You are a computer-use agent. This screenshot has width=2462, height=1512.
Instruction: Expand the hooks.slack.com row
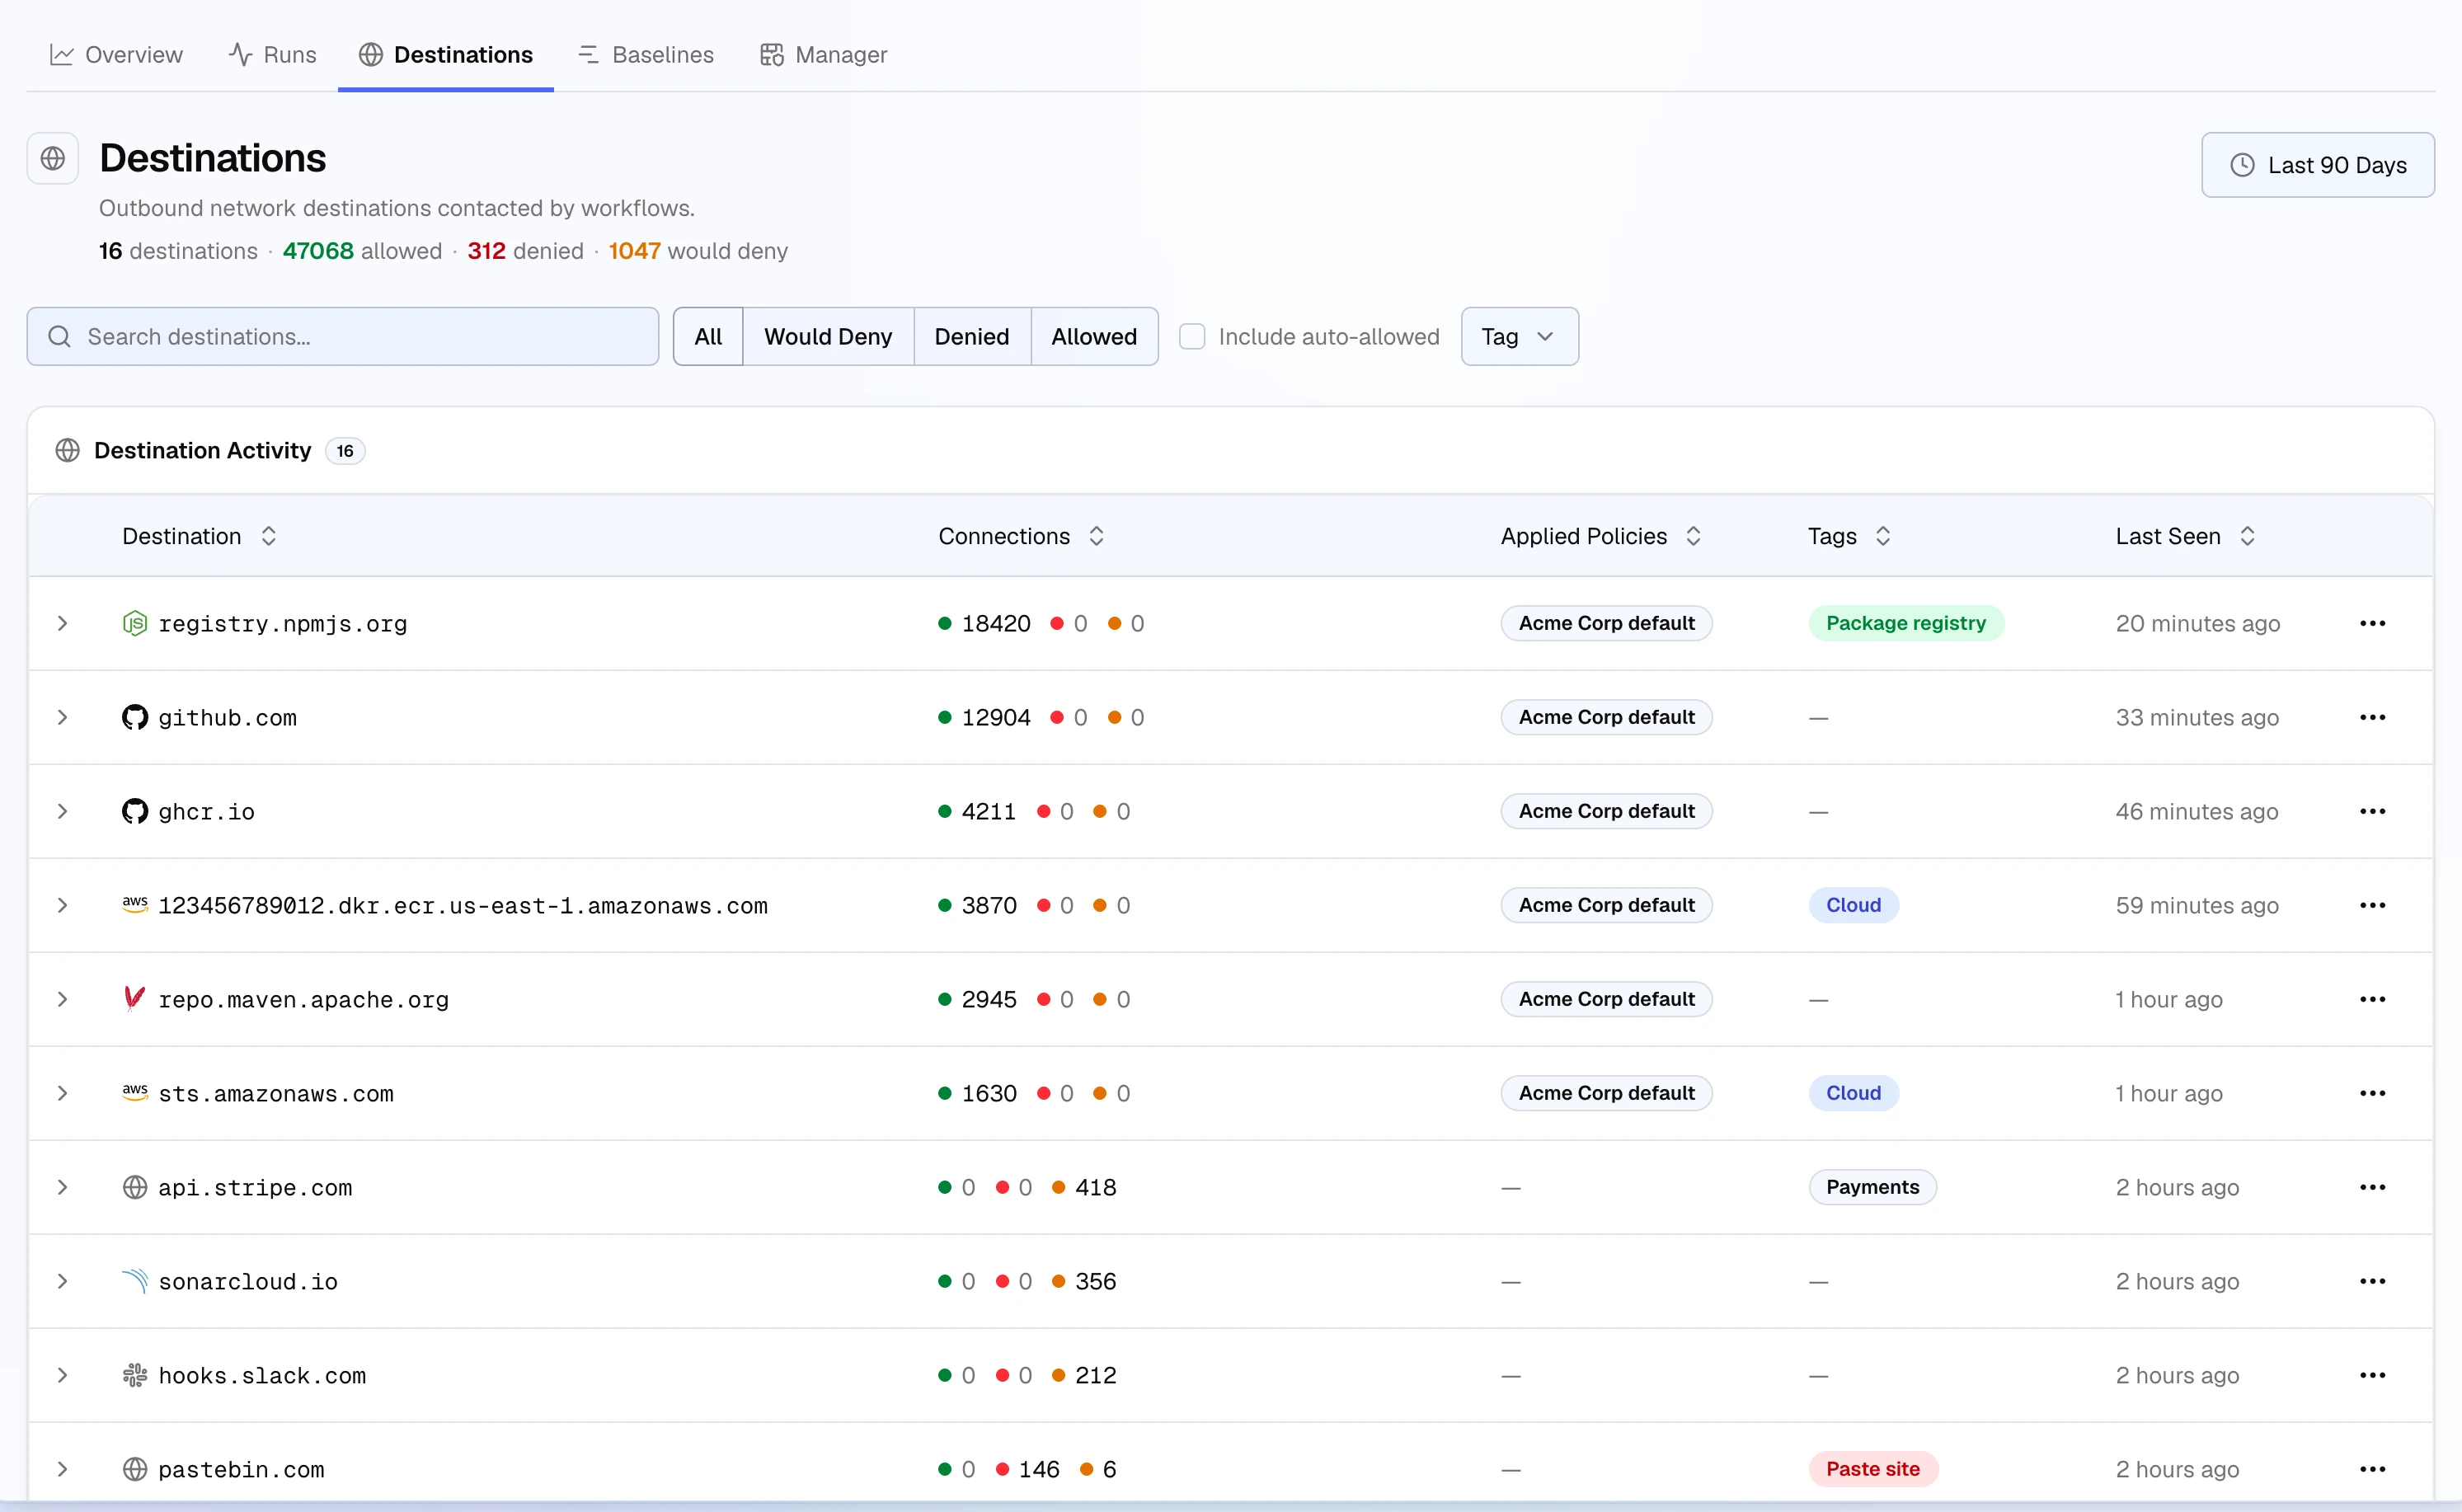point(62,1376)
